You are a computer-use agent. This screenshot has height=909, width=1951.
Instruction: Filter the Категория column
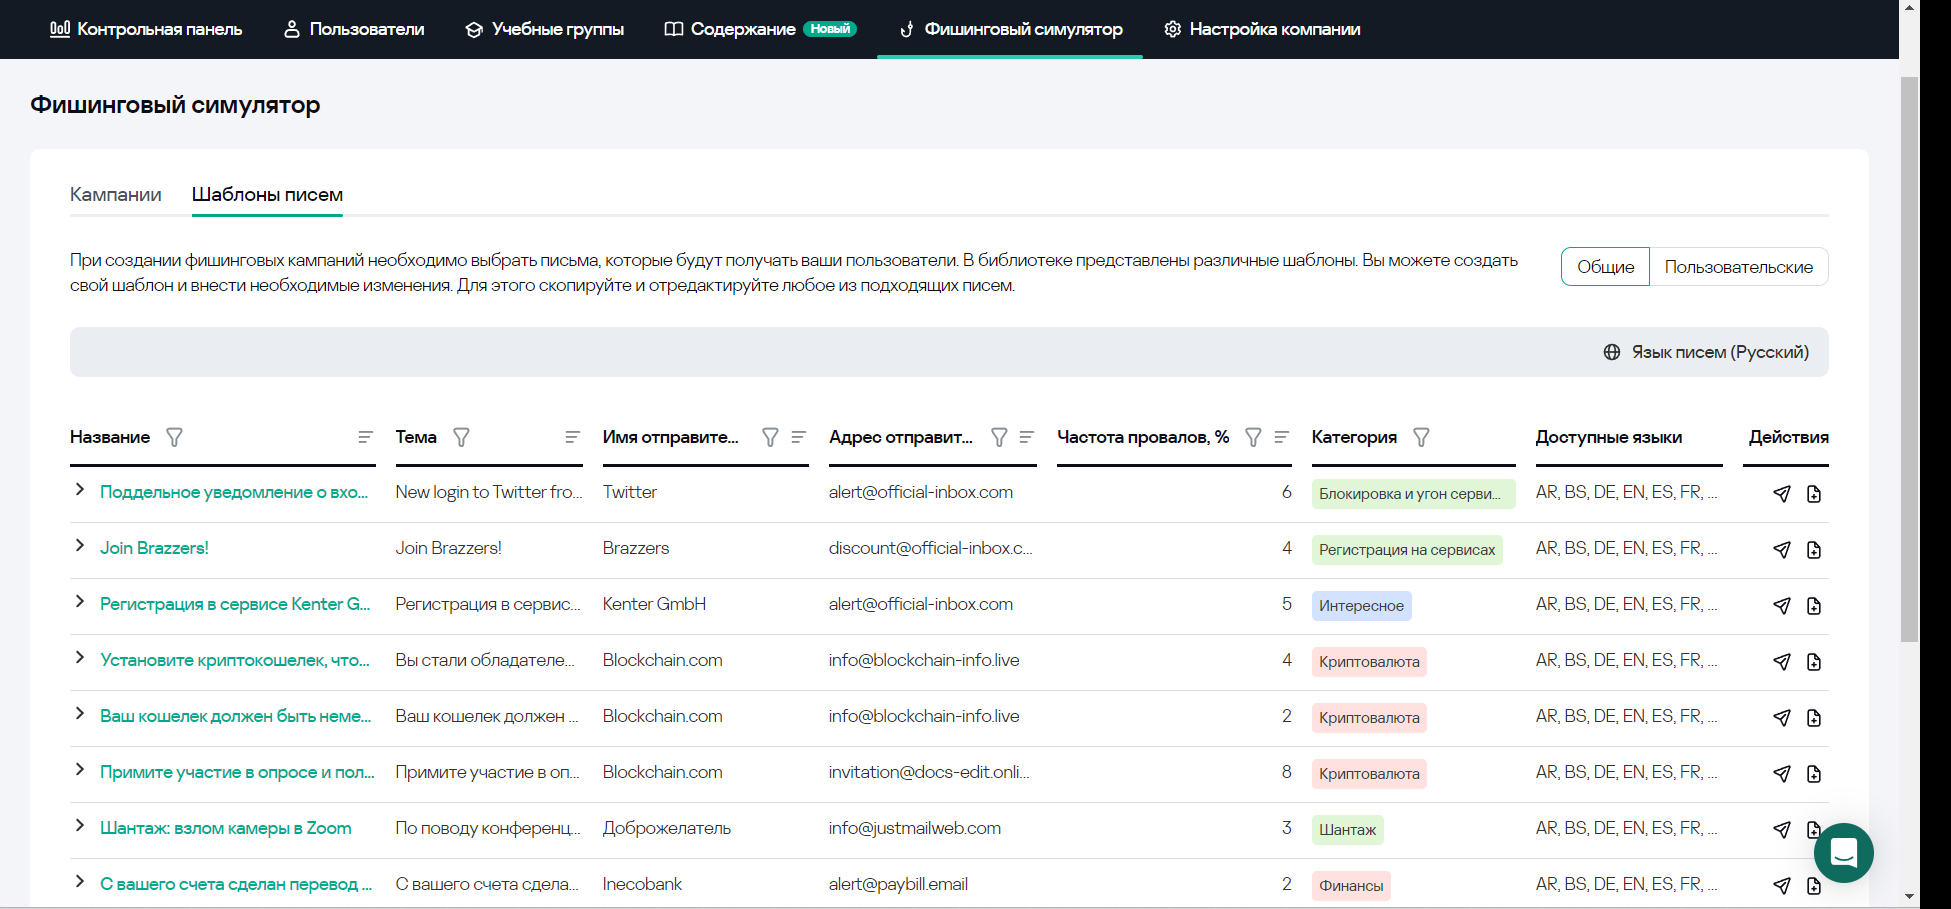point(1421,438)
